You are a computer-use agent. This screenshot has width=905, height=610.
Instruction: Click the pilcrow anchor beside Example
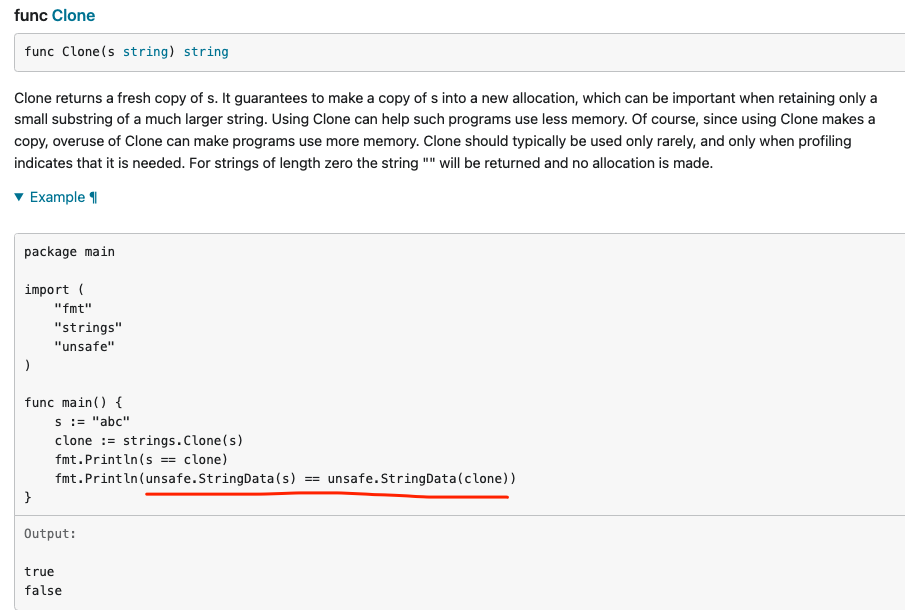tap(94, 197)
